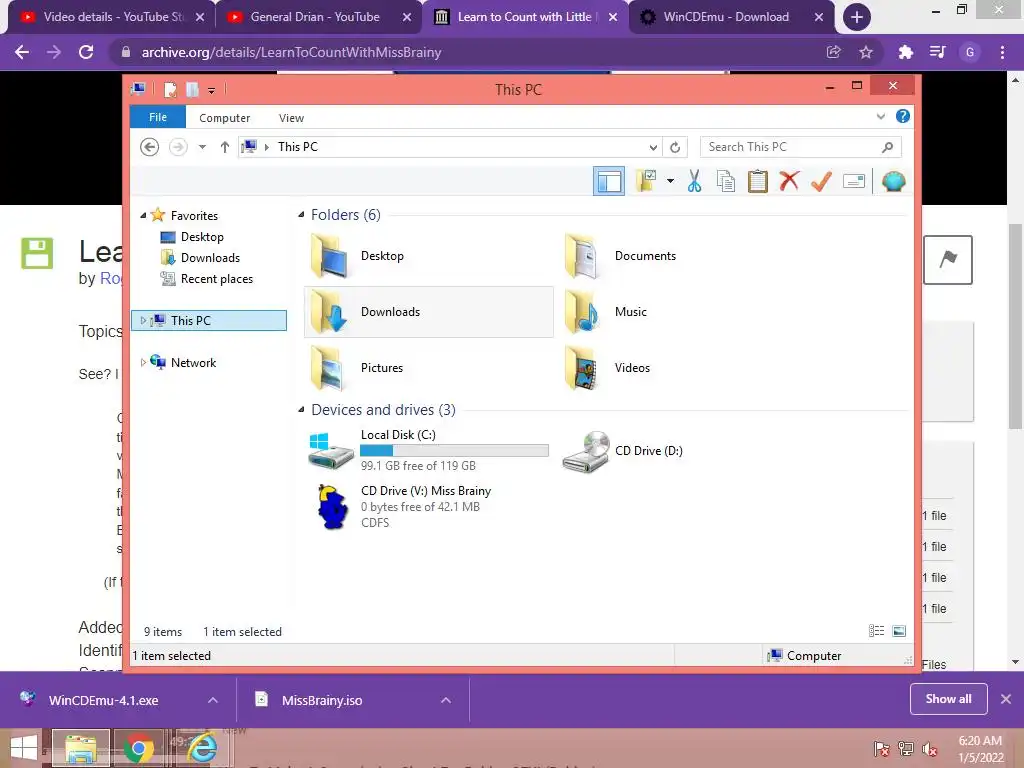Screen dimensions: 1024x768
Task: Click the orange checkmark Properties icon
Action: 821,181
